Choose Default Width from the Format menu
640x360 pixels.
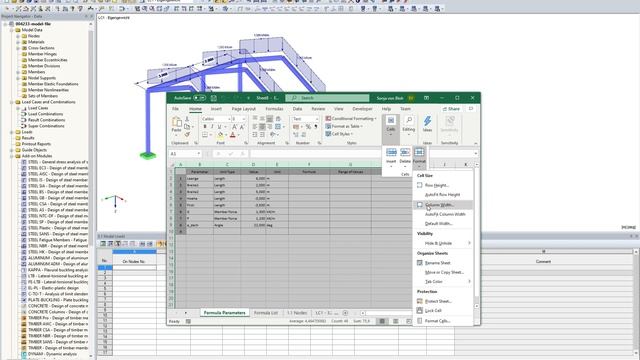443,224
